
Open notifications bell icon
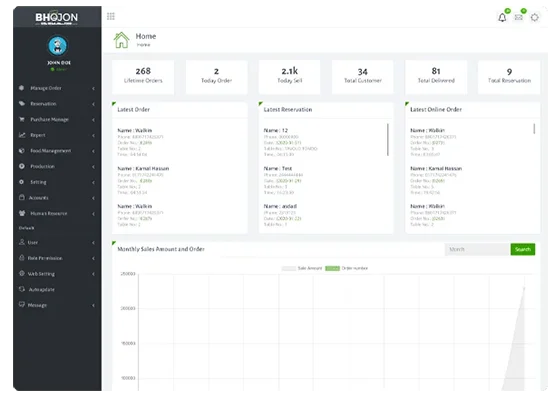[x=502, y=17]
